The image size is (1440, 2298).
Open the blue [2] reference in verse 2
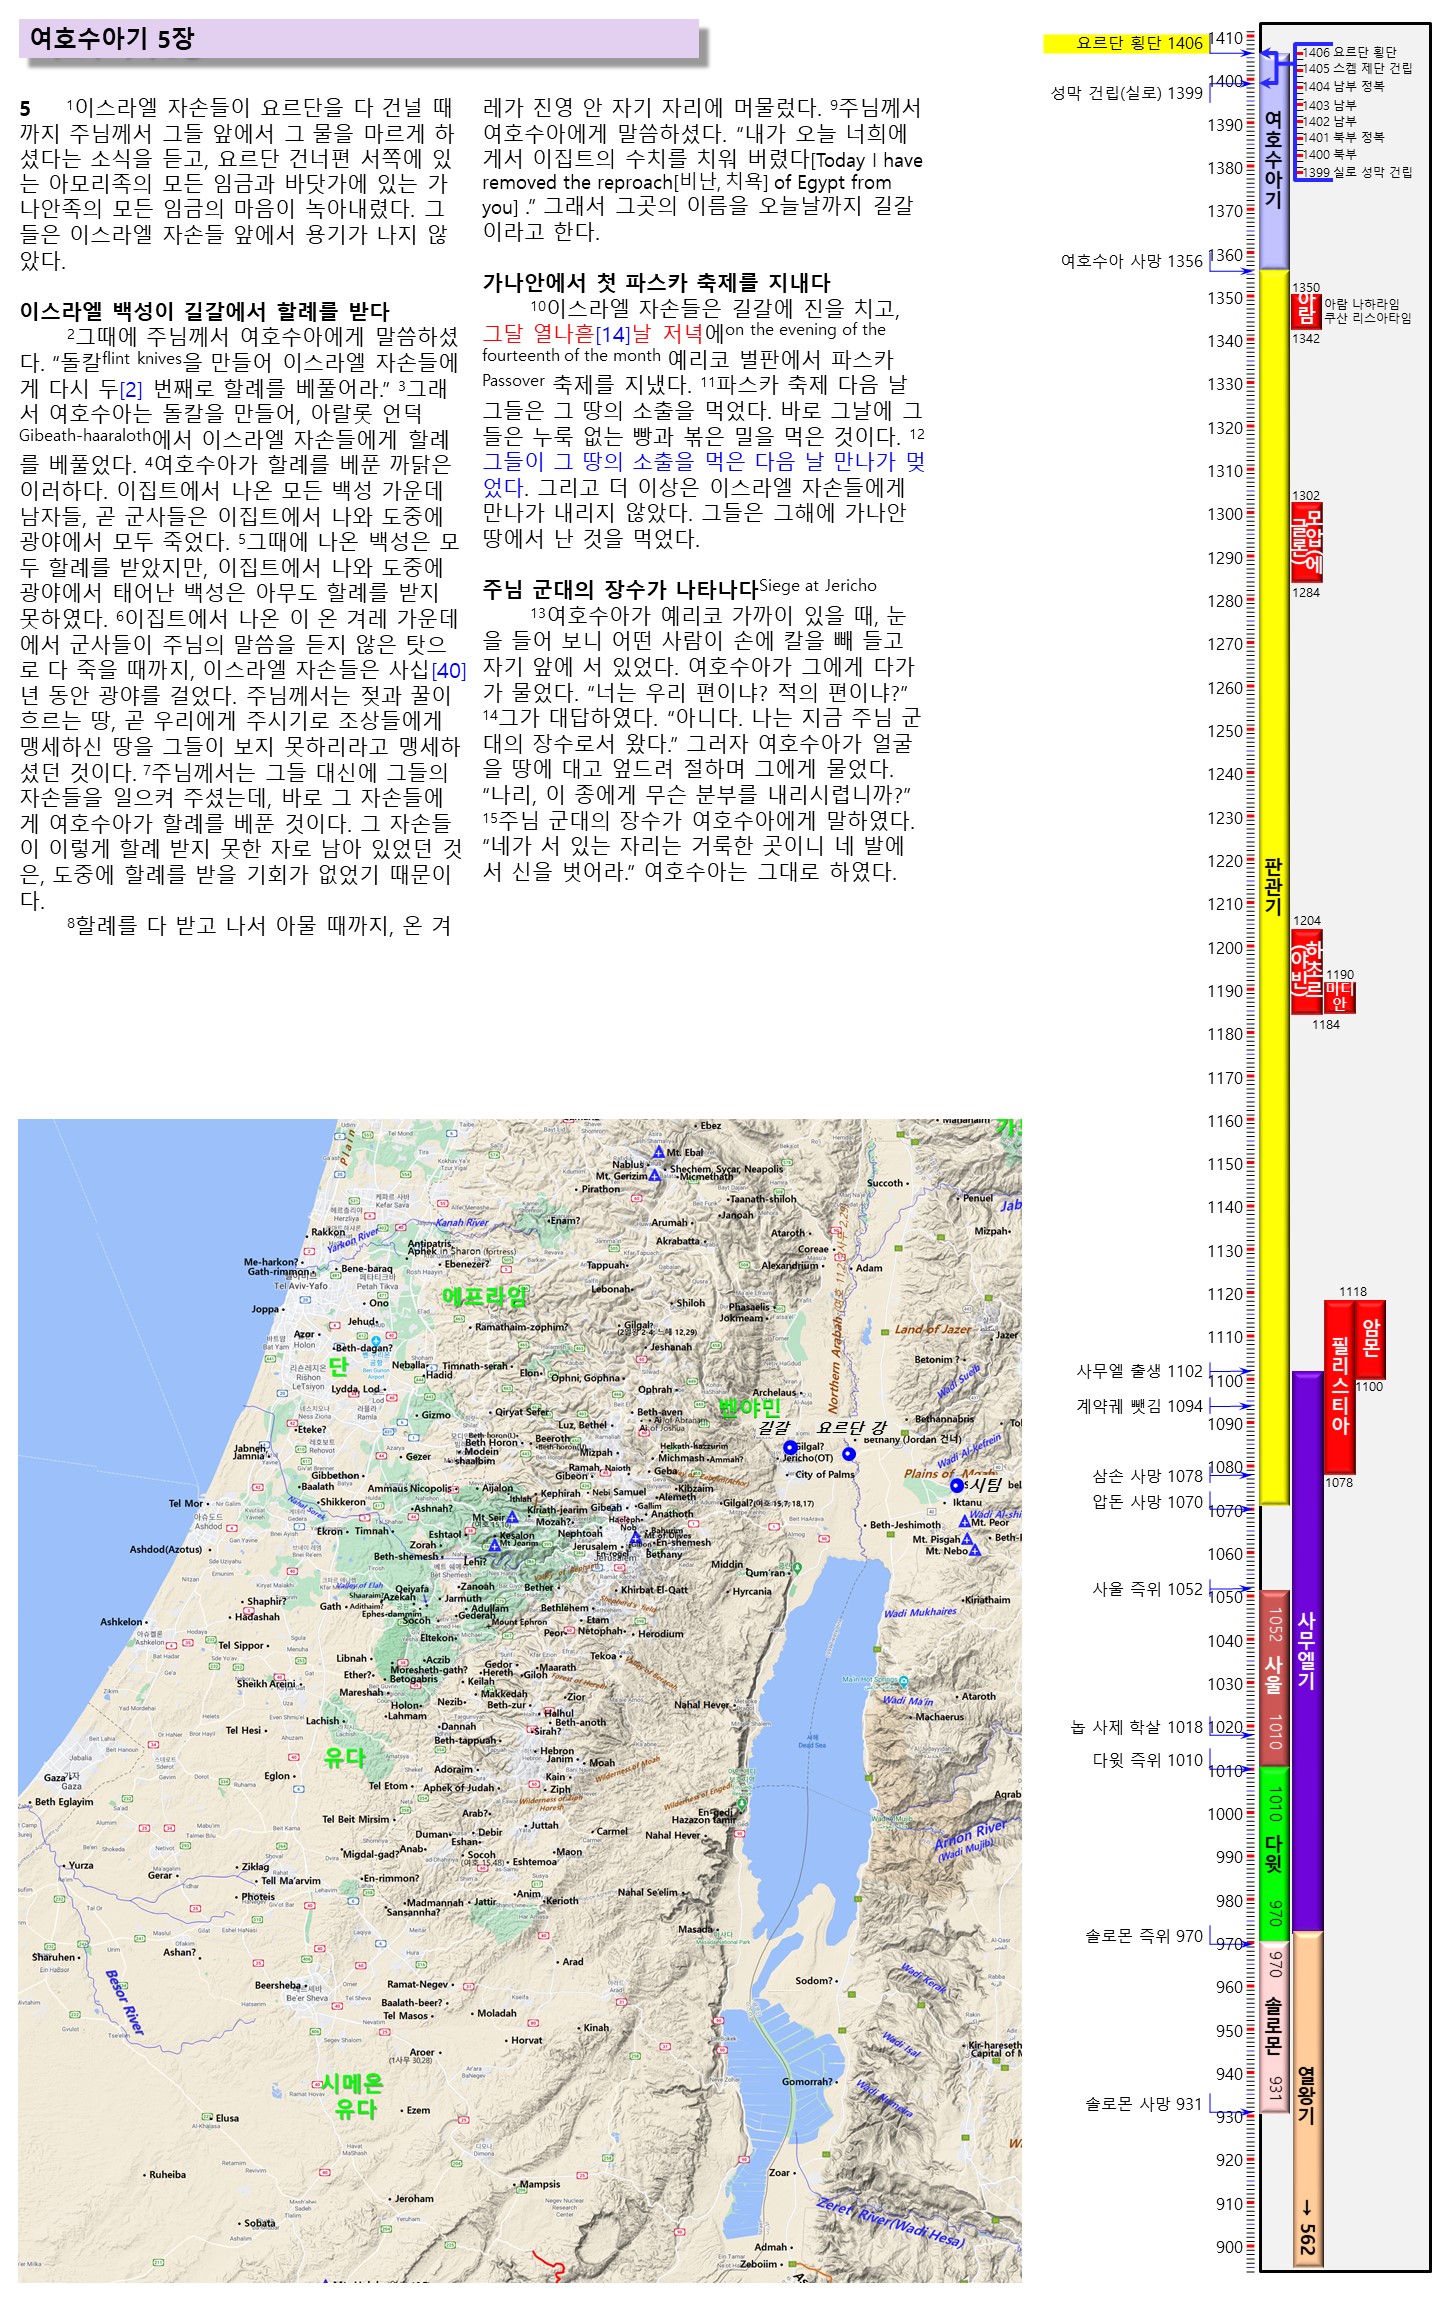pyautogui.click(x=131, y=390)
